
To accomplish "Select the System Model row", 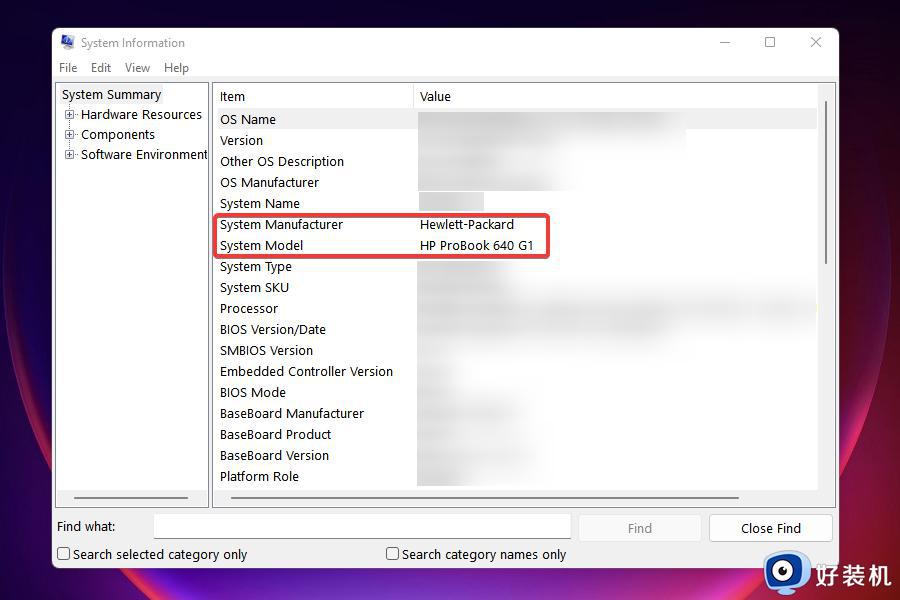I will click(517, 246).
